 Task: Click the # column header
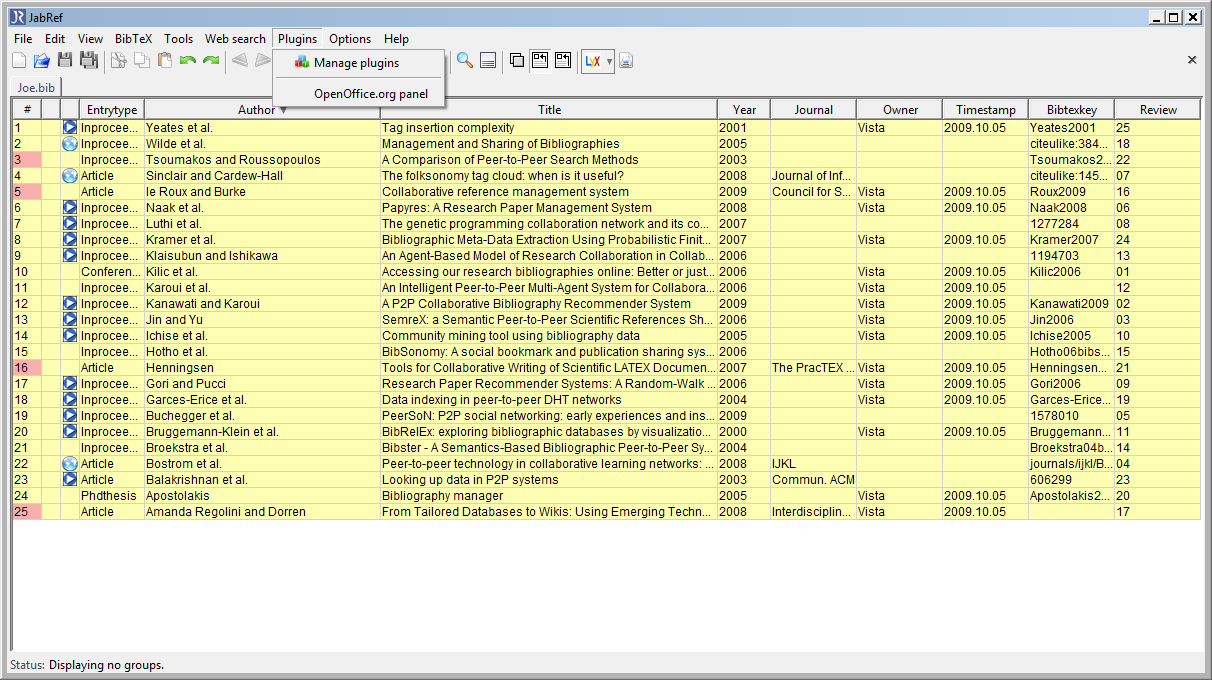[27, 110]
